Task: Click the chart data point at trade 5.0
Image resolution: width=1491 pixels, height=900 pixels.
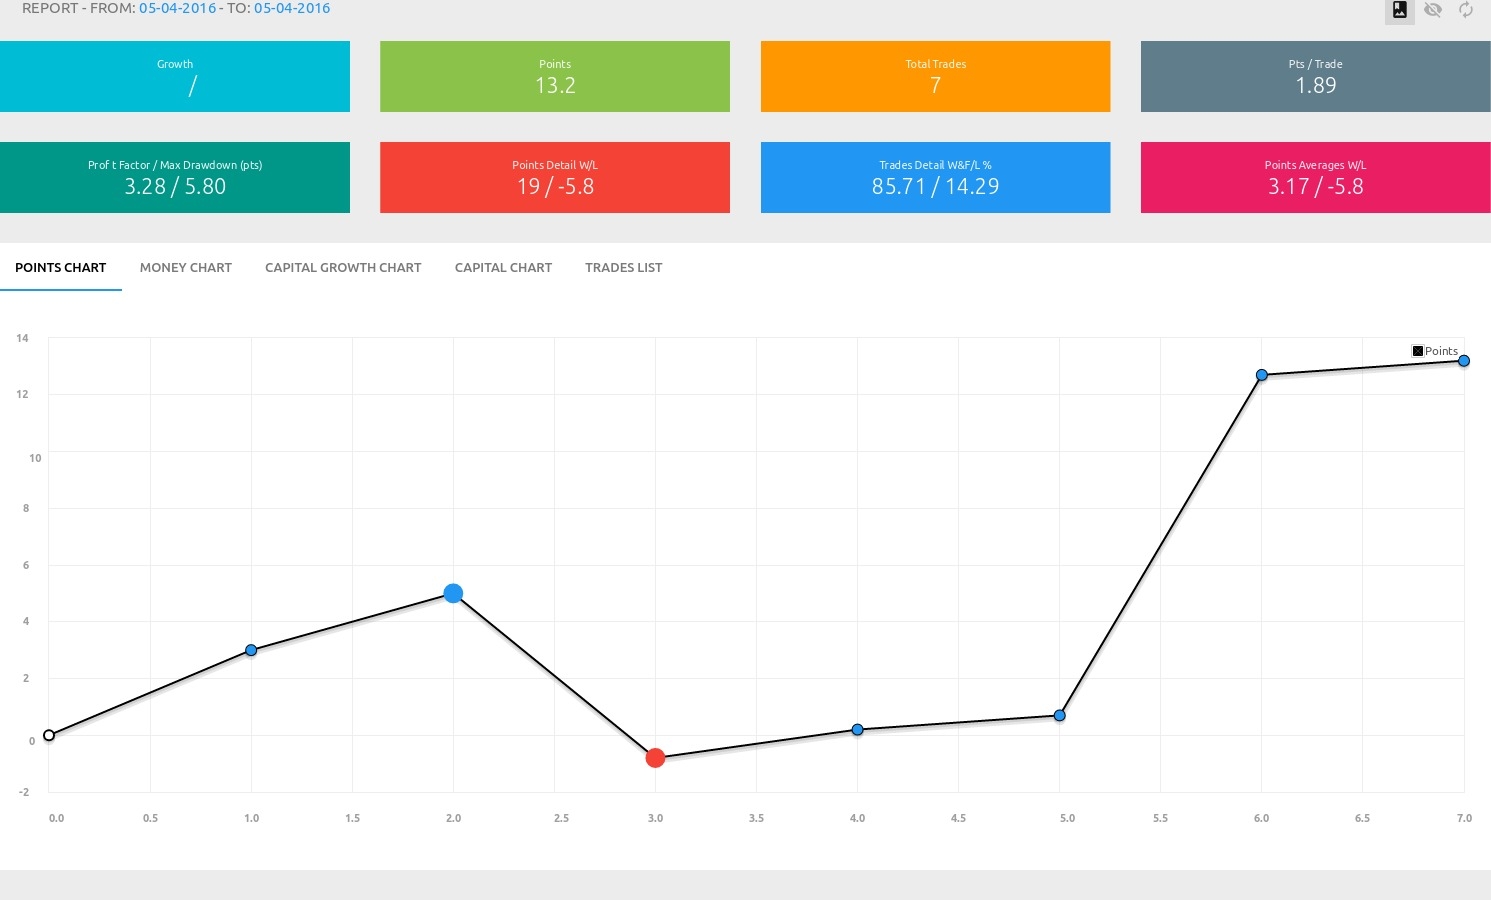Action: pyautogui.click(x=1060, y=716)
